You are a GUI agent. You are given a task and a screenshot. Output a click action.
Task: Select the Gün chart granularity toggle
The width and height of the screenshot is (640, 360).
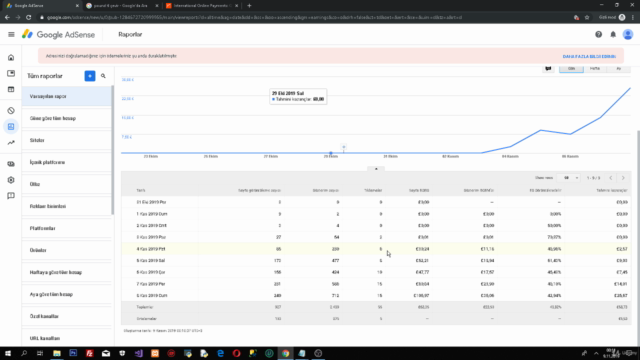point(571,69)
